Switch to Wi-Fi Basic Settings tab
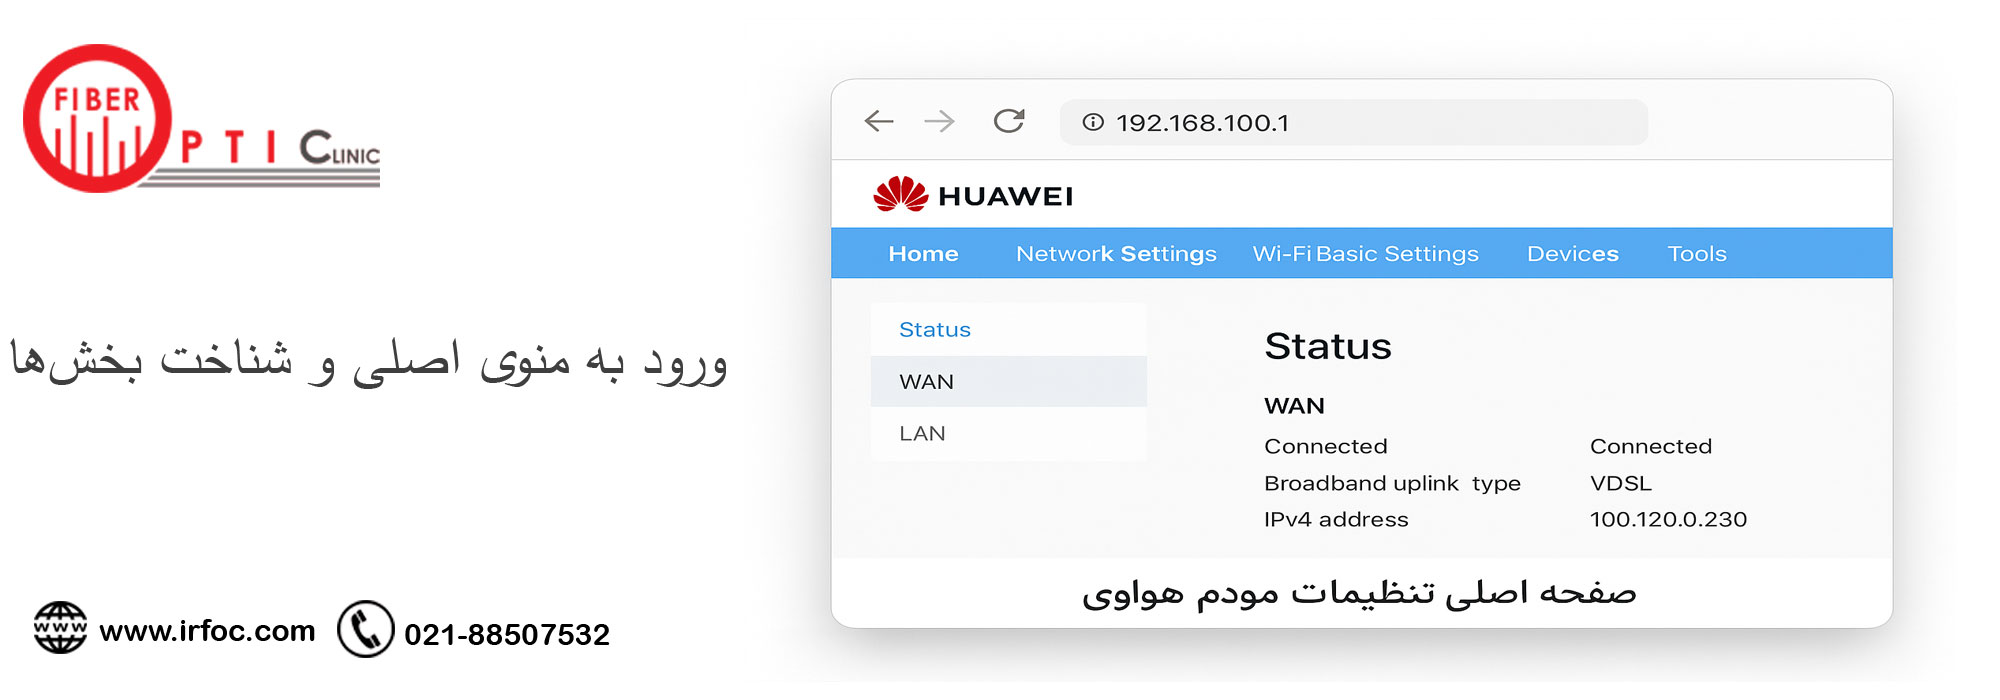 pos(1365,254)
